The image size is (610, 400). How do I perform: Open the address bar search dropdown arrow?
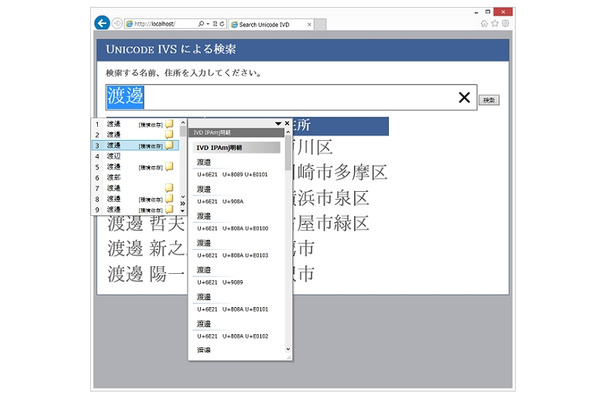208,24
